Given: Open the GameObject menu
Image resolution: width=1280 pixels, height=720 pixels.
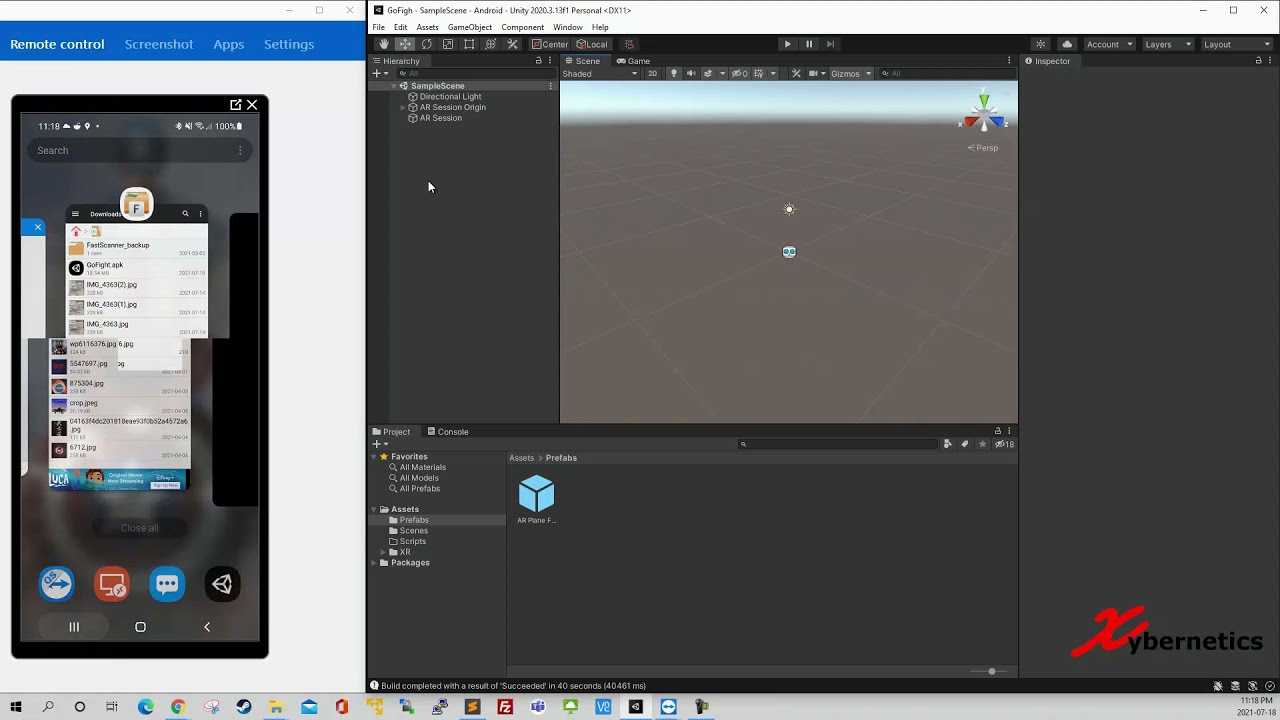Looking at the screenshot, I should (470, 27).
